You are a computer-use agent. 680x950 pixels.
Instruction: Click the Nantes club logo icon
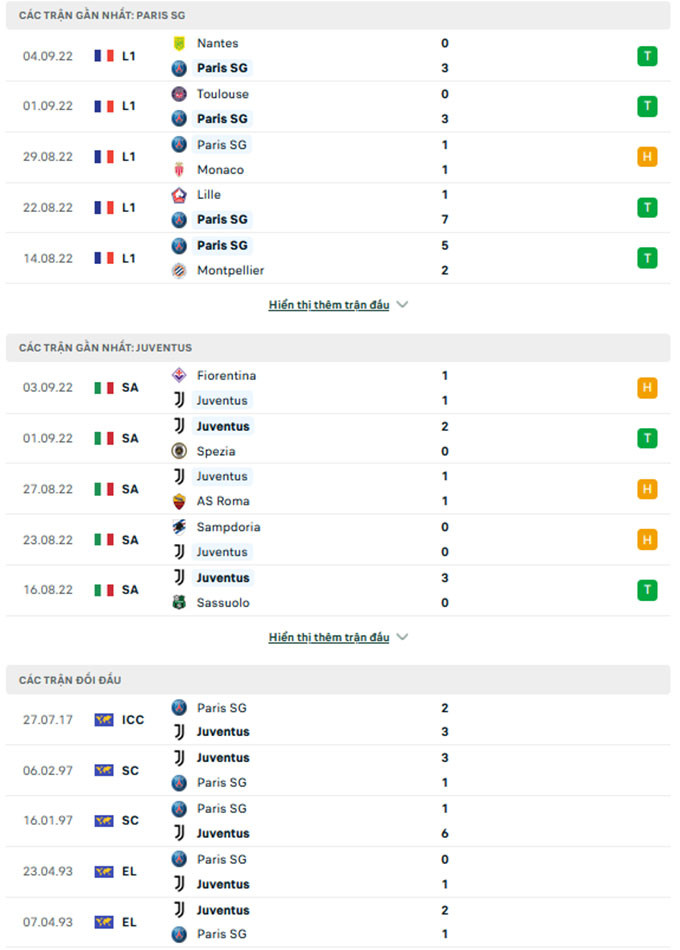click(179, 43)
